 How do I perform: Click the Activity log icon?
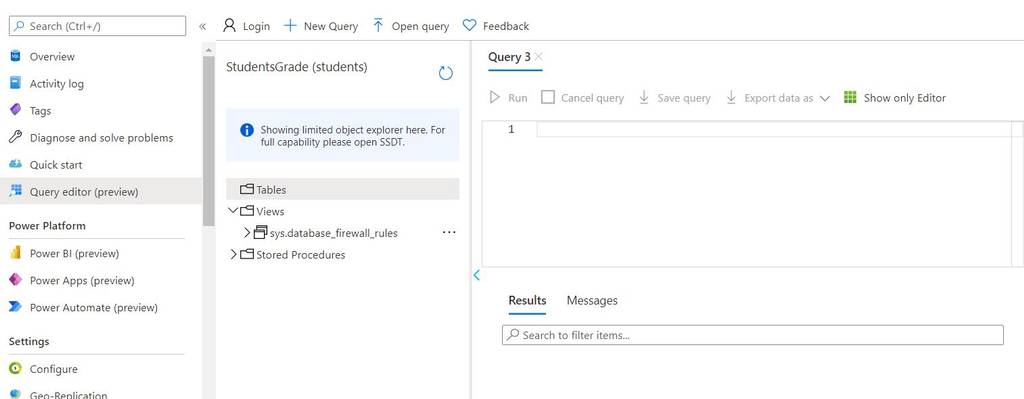coord(16,84)
